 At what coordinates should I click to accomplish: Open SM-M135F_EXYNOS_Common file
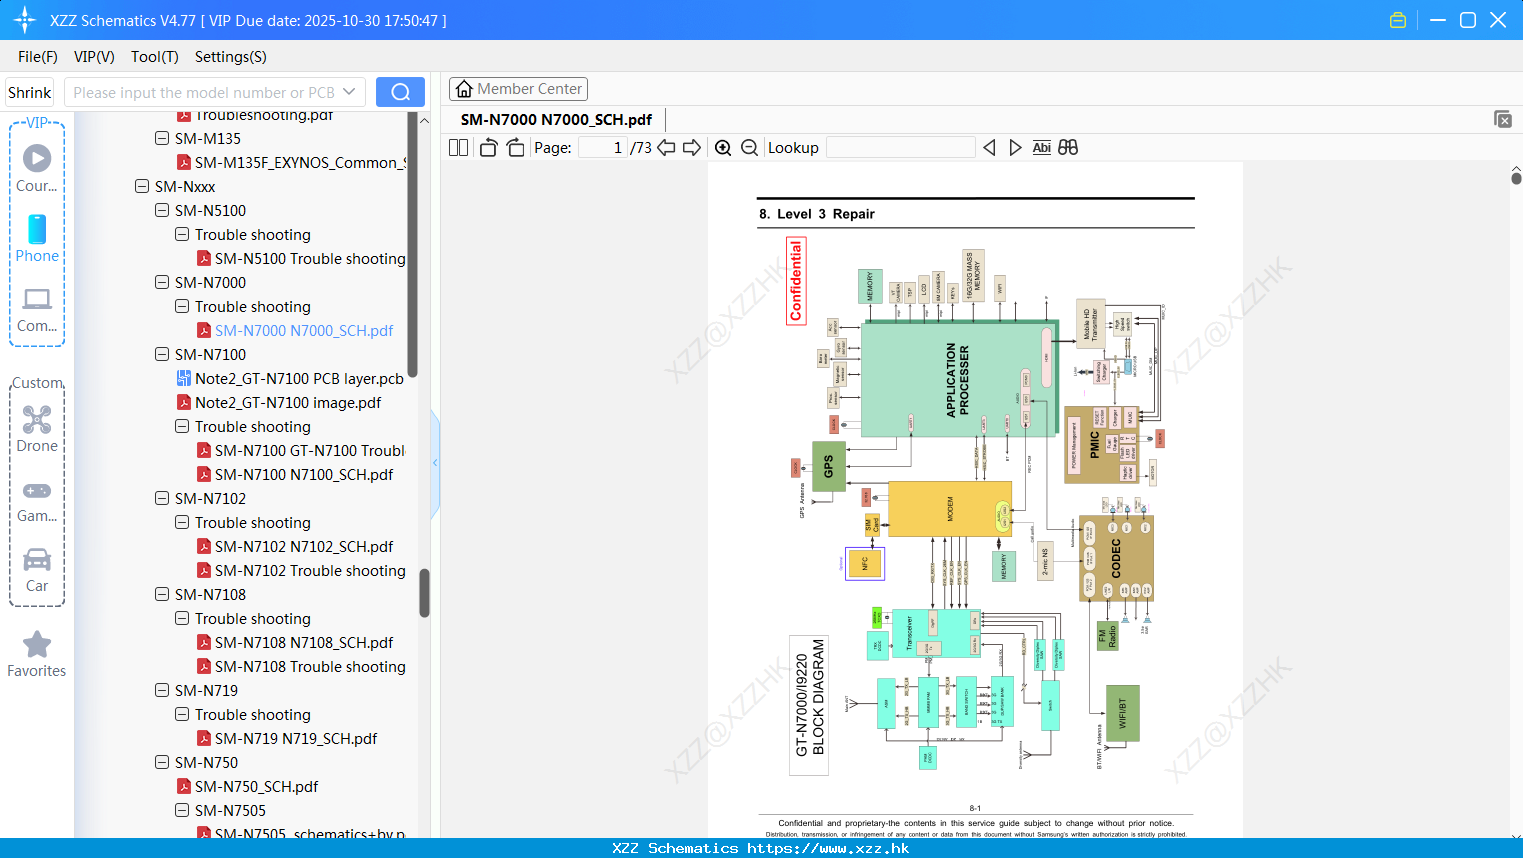pos(300,162)
